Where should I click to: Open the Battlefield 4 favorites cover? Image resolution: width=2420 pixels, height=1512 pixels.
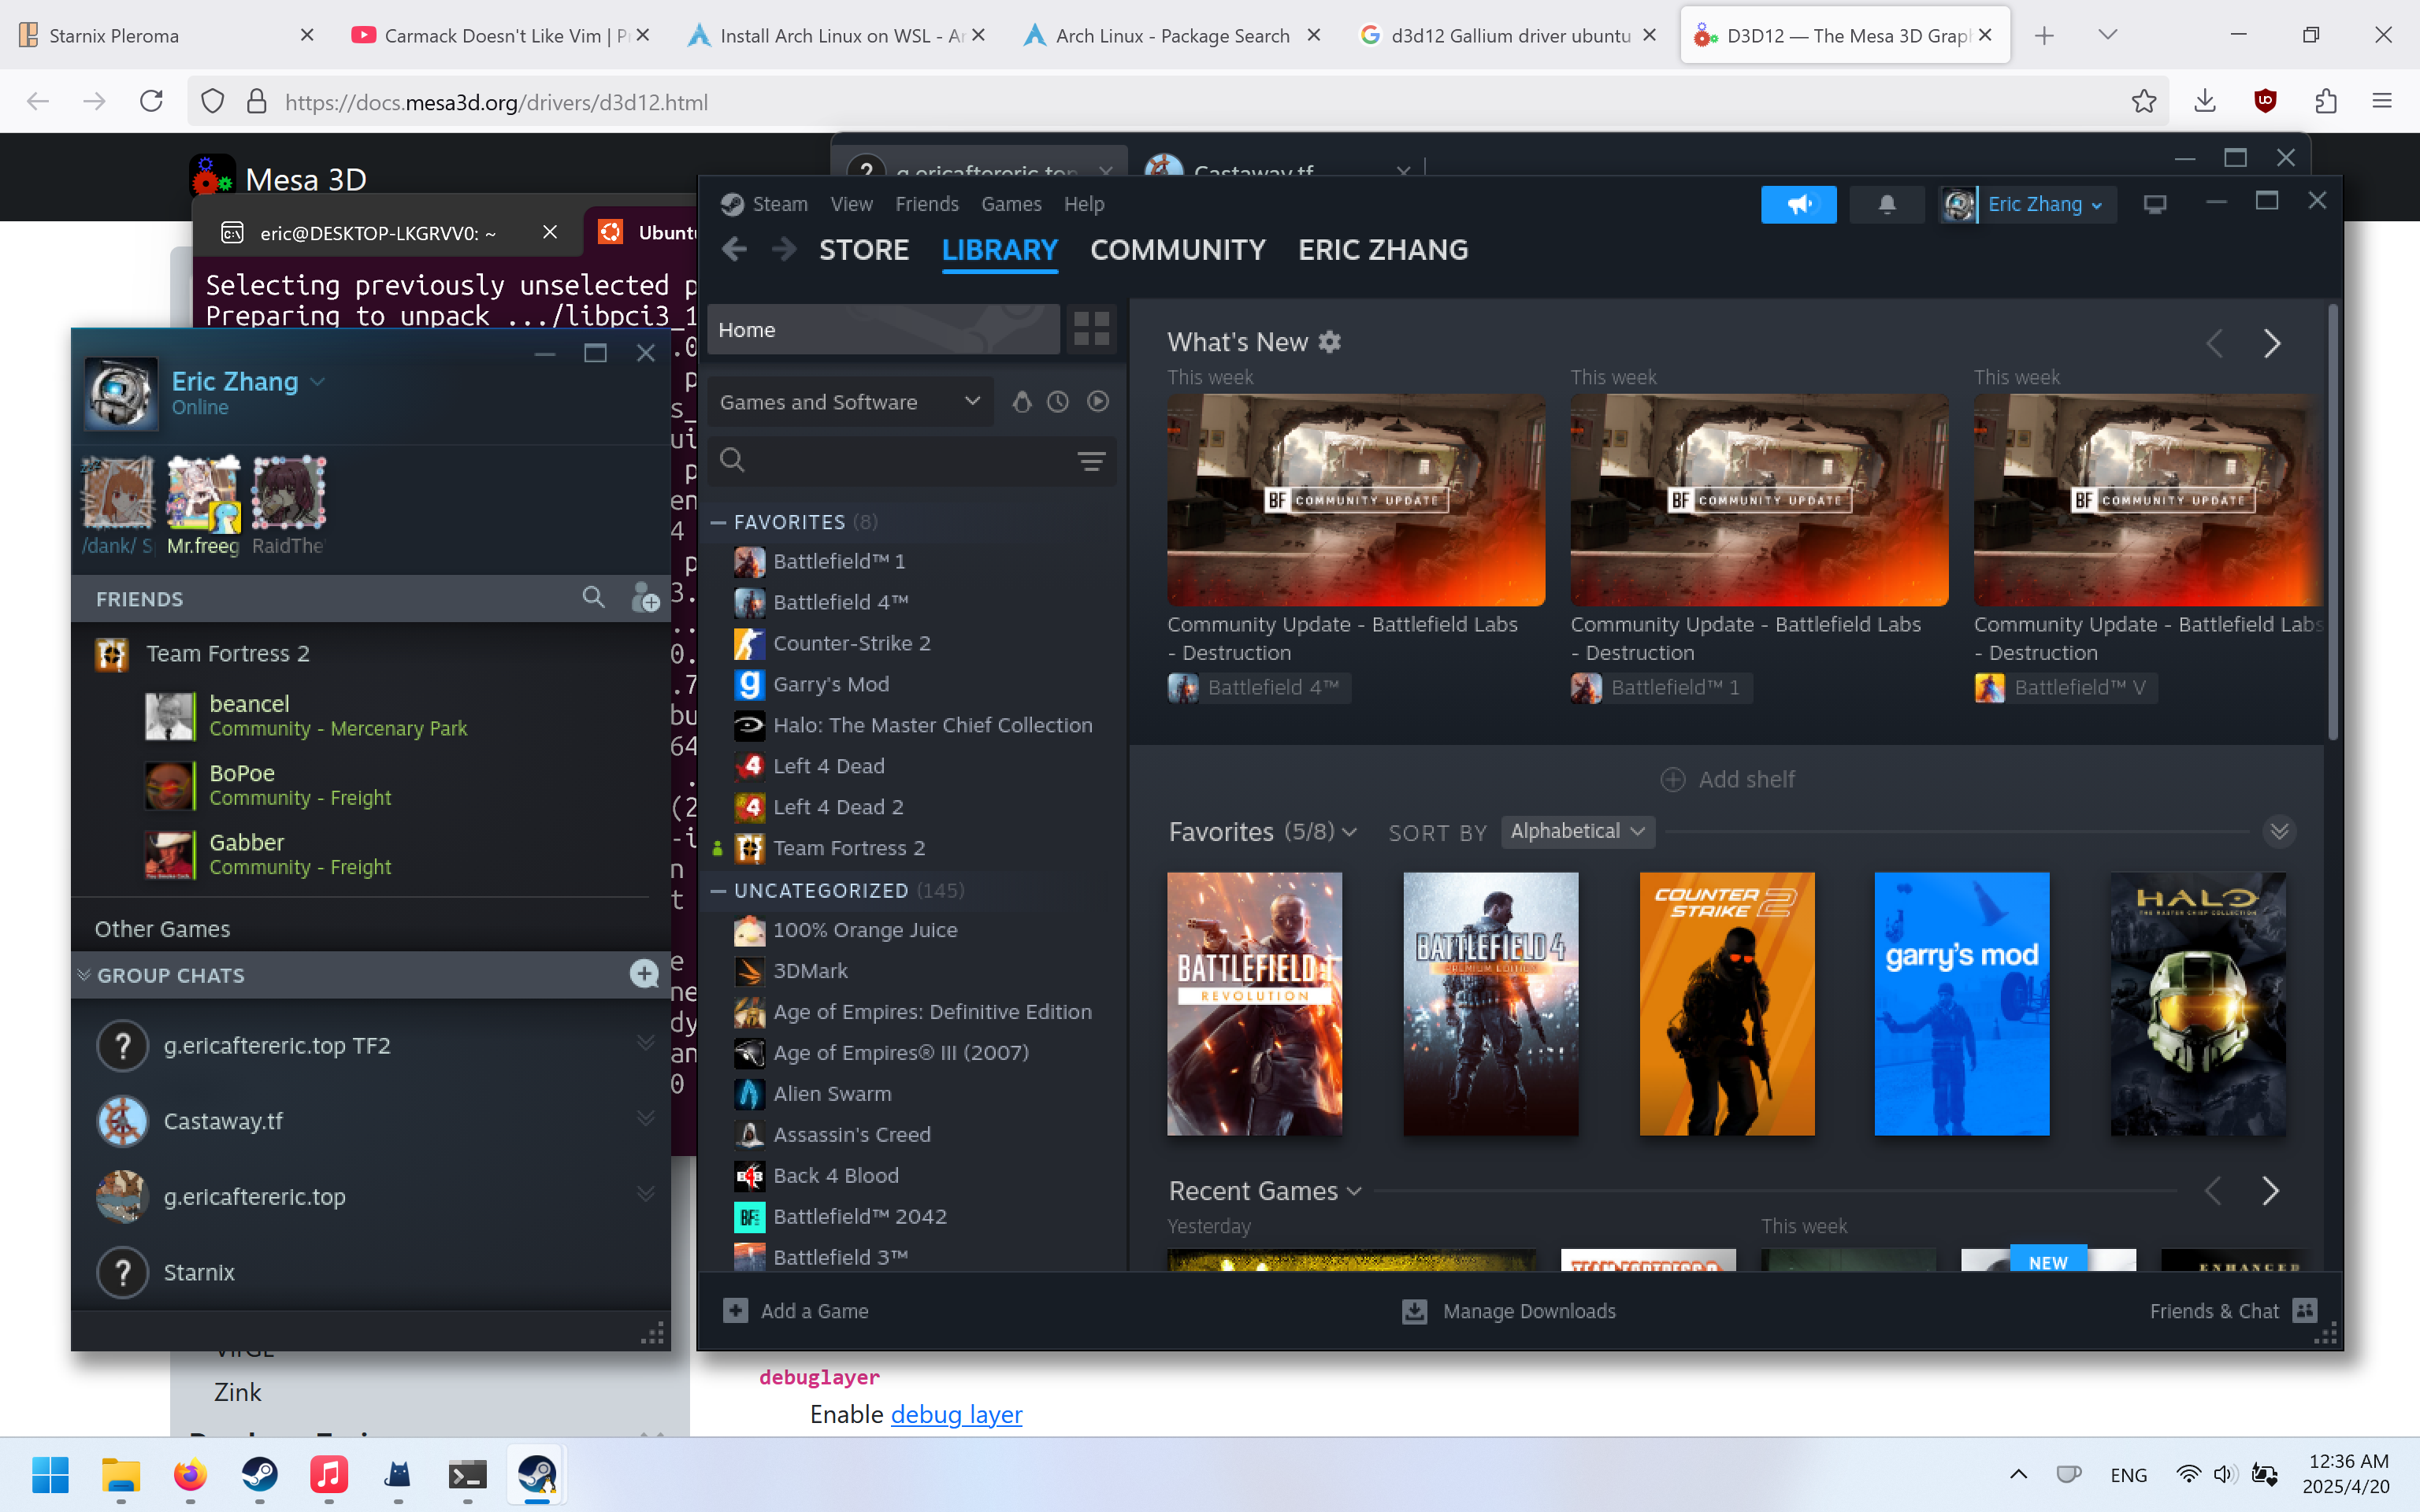pyautogui.click(x=1490, y=1003)
